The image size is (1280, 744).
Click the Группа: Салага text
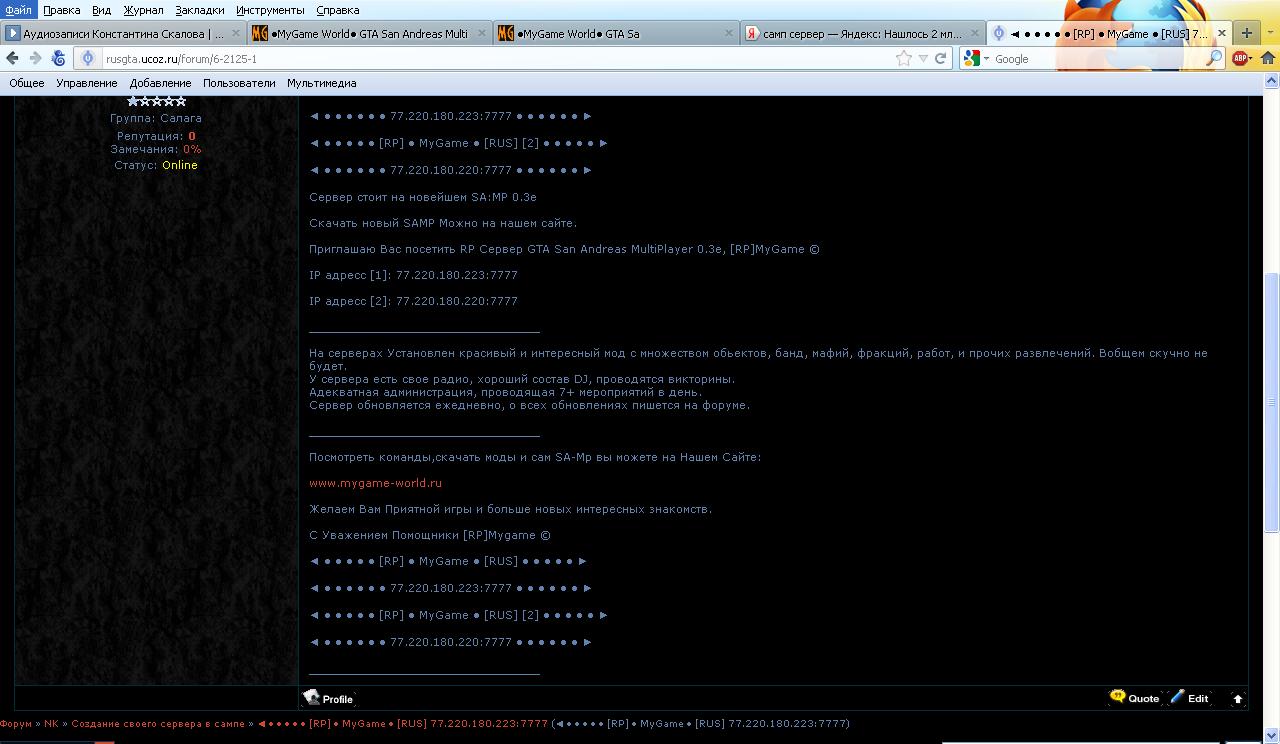(x=156, y=118)
